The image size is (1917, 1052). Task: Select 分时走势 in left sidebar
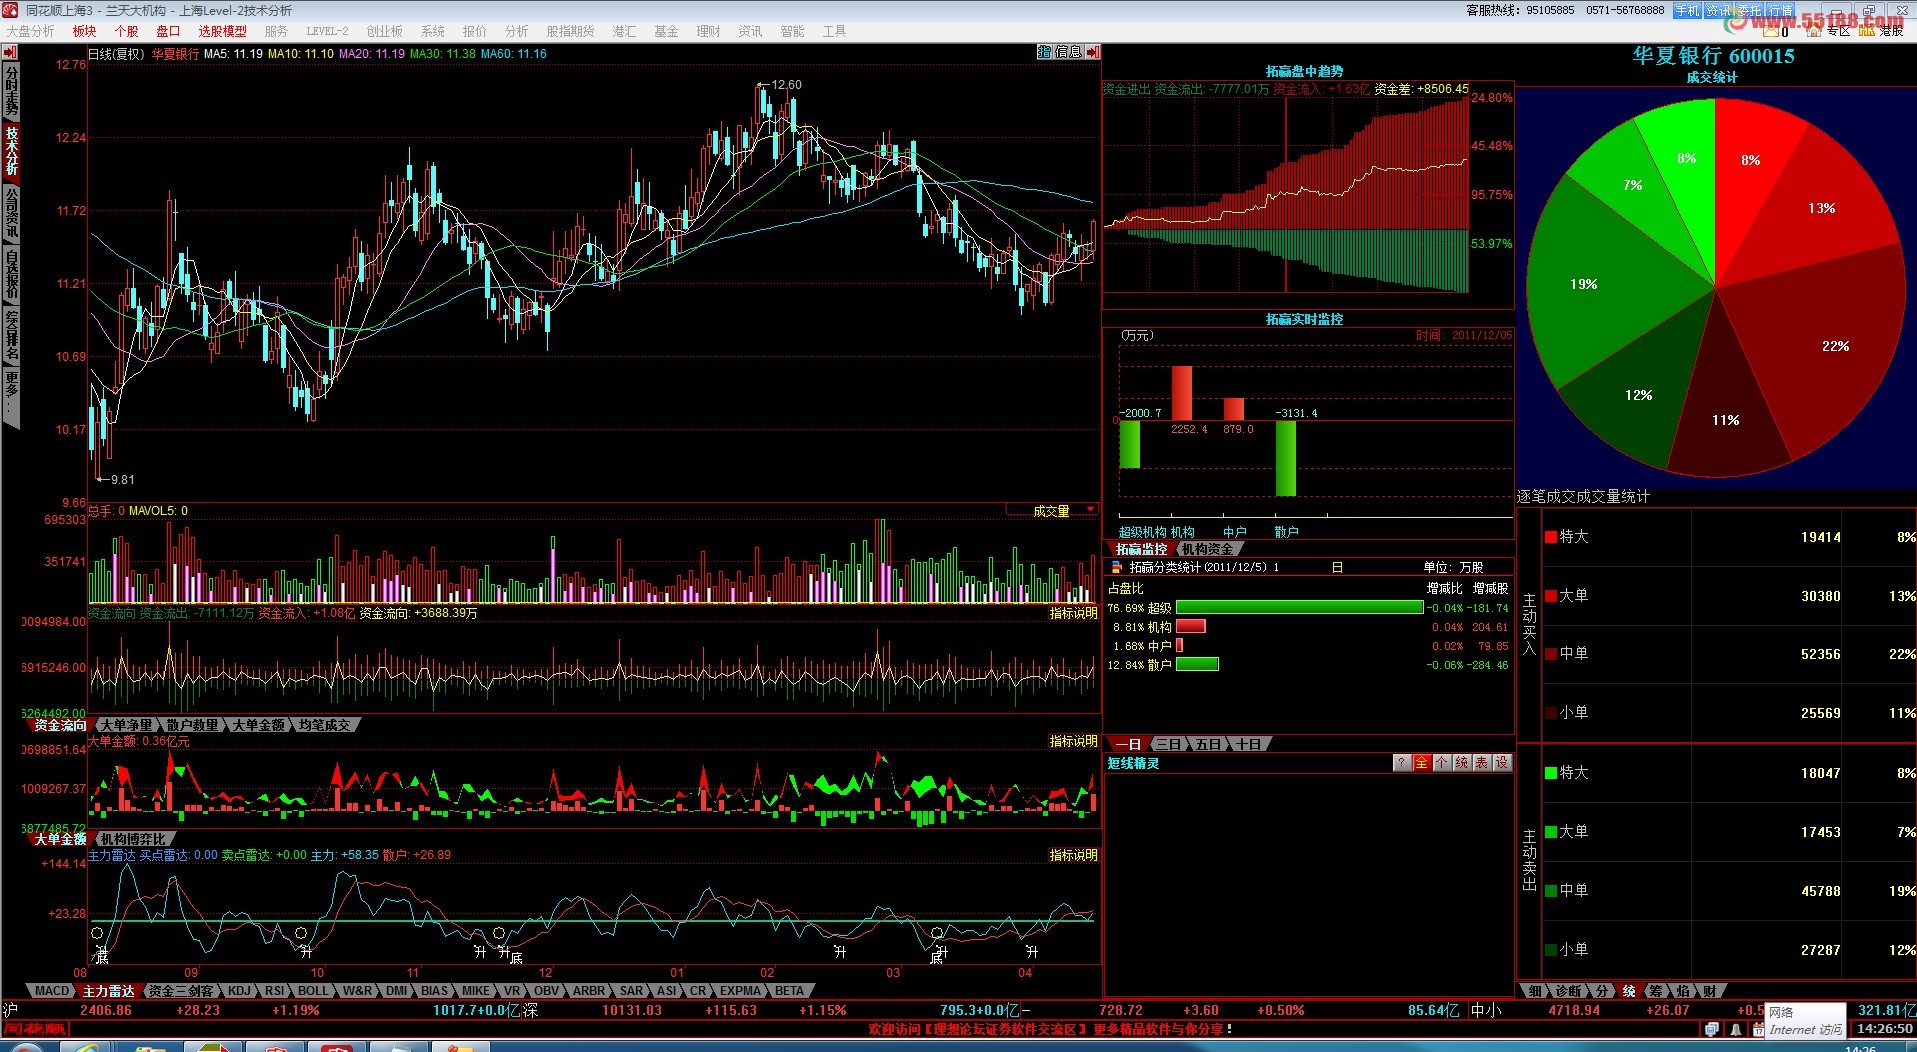pyautogui.click(x=11, y=90)
